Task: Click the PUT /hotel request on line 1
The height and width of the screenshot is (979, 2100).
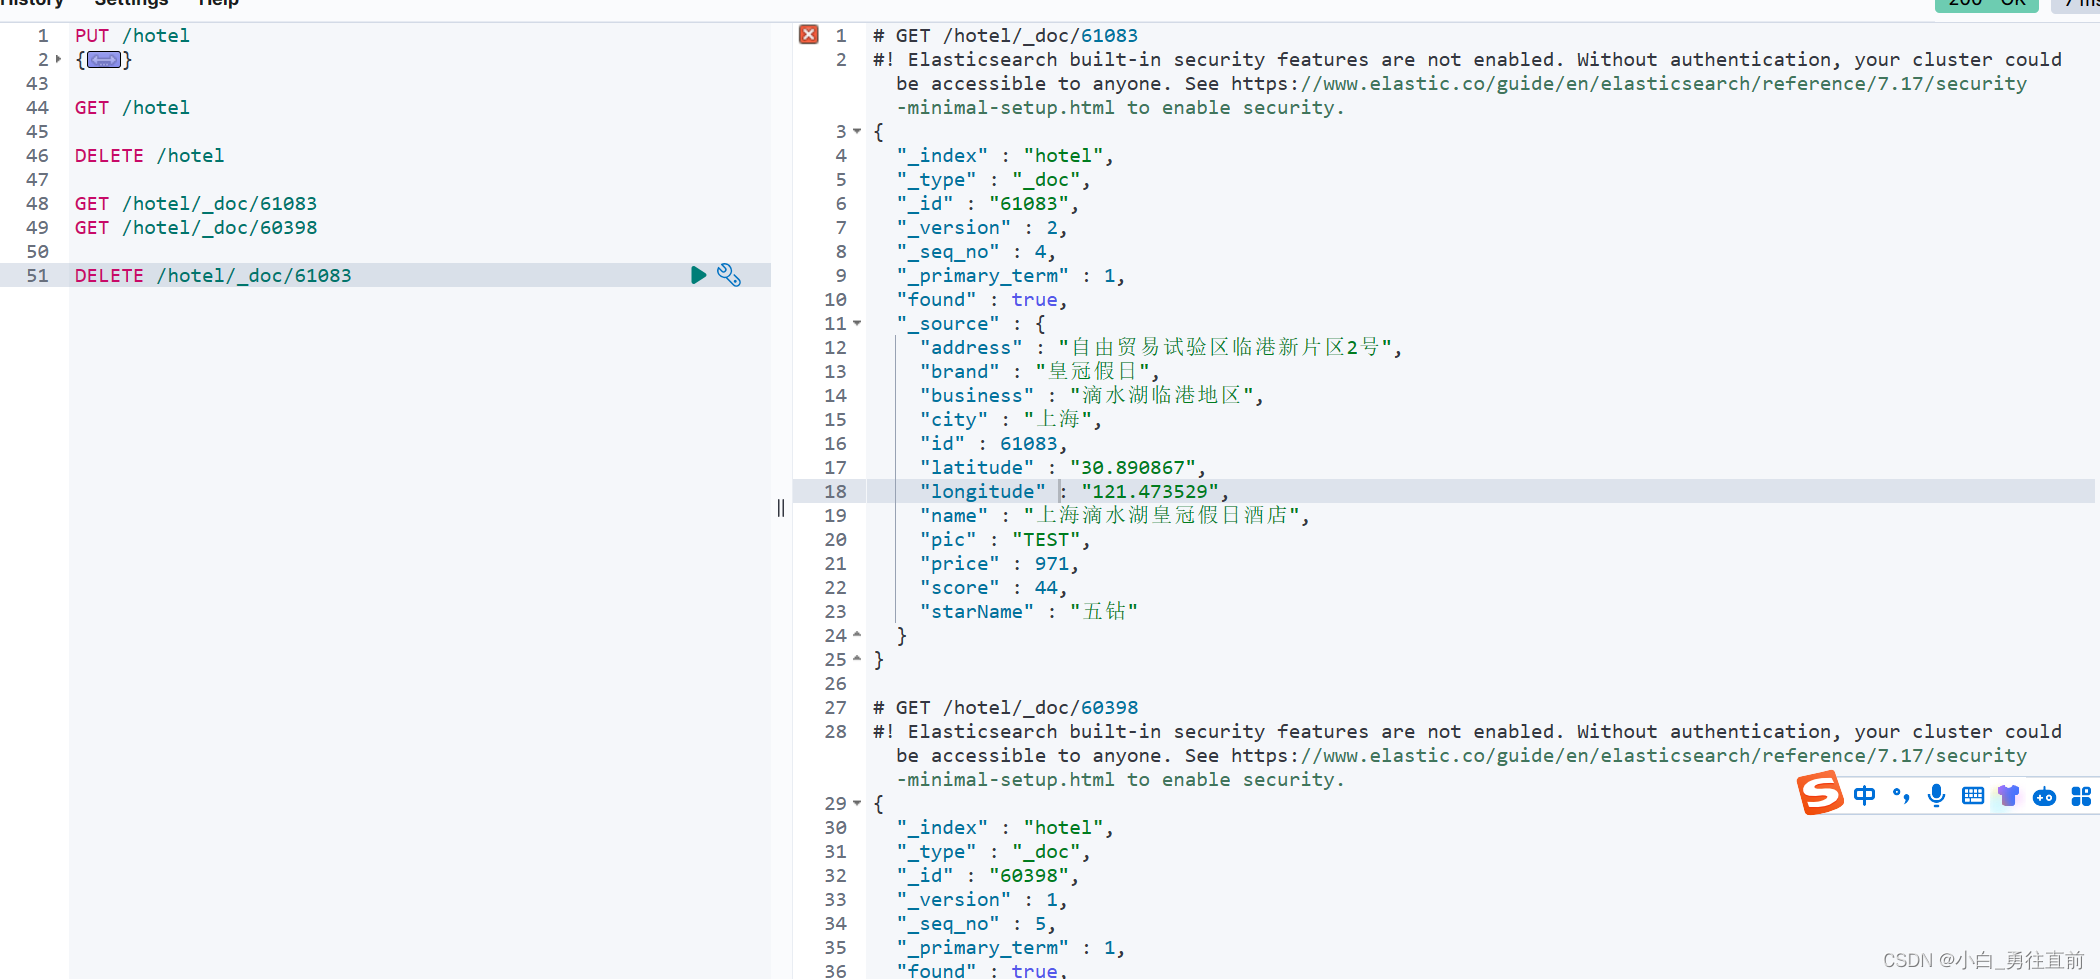Action: pyautogui.click(x=132, y=35)
